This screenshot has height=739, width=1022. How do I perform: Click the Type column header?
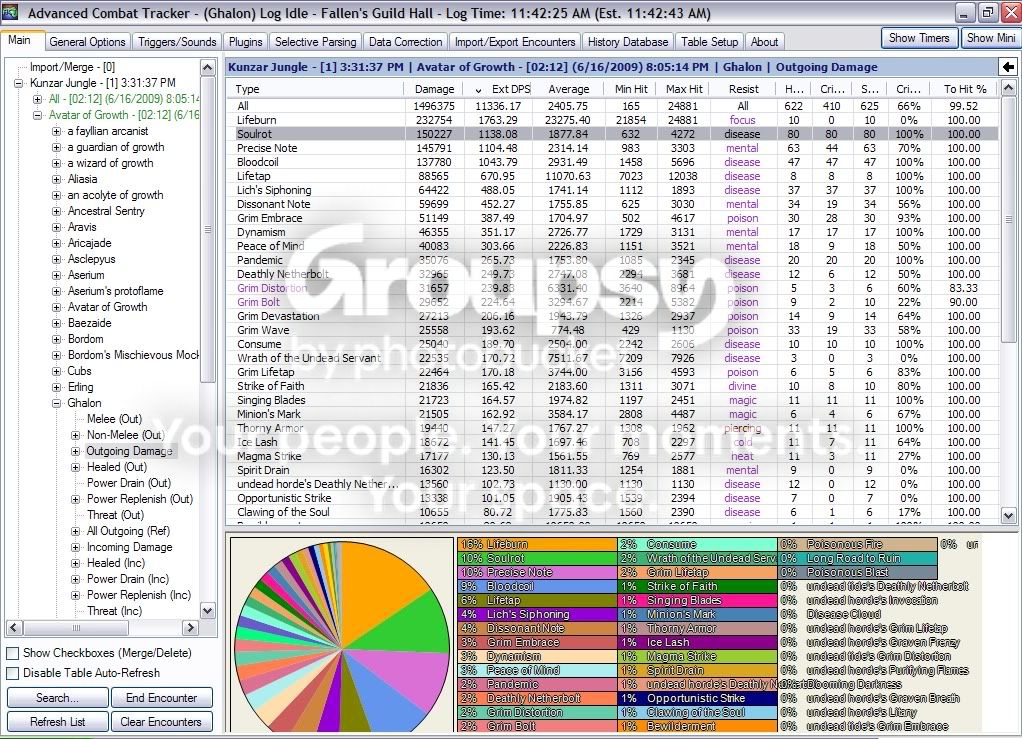315,89
